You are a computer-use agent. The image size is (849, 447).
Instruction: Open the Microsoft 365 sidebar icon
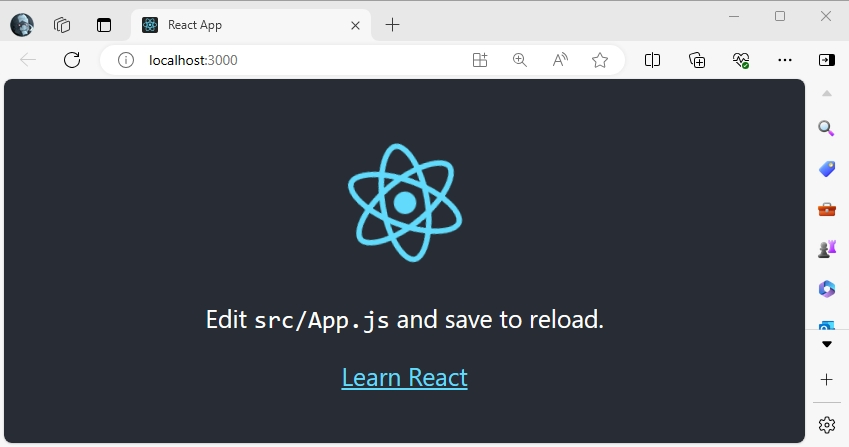tap(827, 289)
